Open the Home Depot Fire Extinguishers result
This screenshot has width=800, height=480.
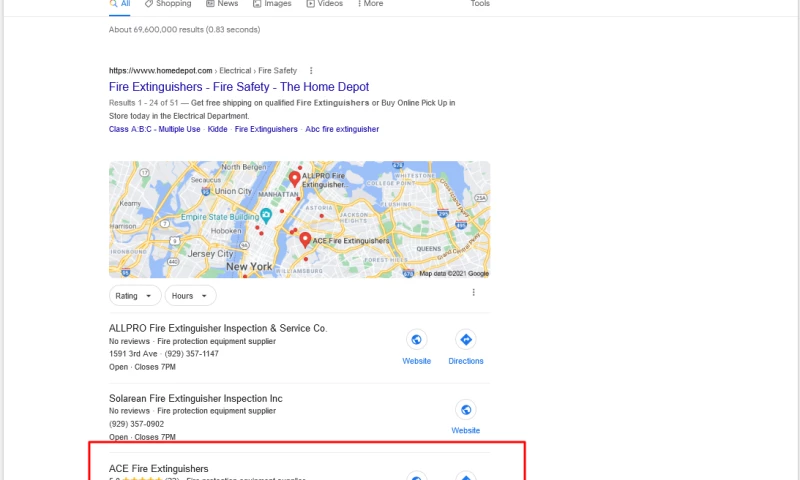click(x=239, y=87)
